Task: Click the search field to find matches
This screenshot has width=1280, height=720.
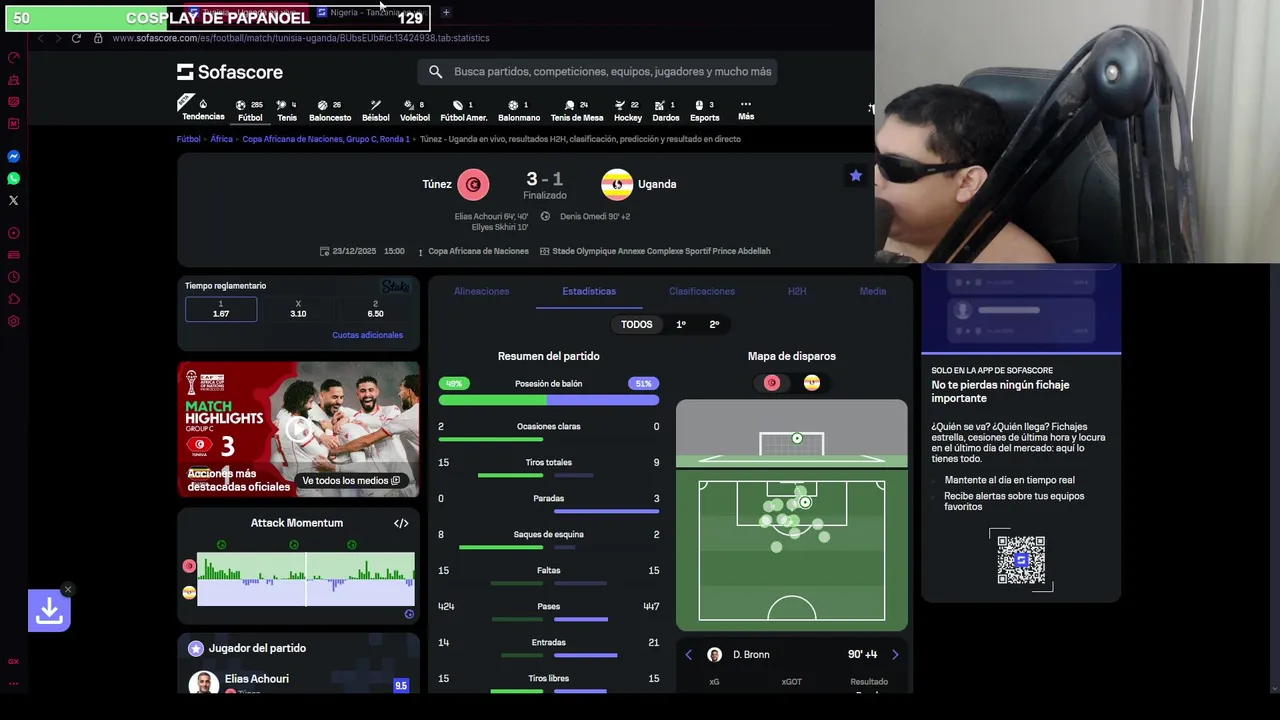Action: pos(597,71)
